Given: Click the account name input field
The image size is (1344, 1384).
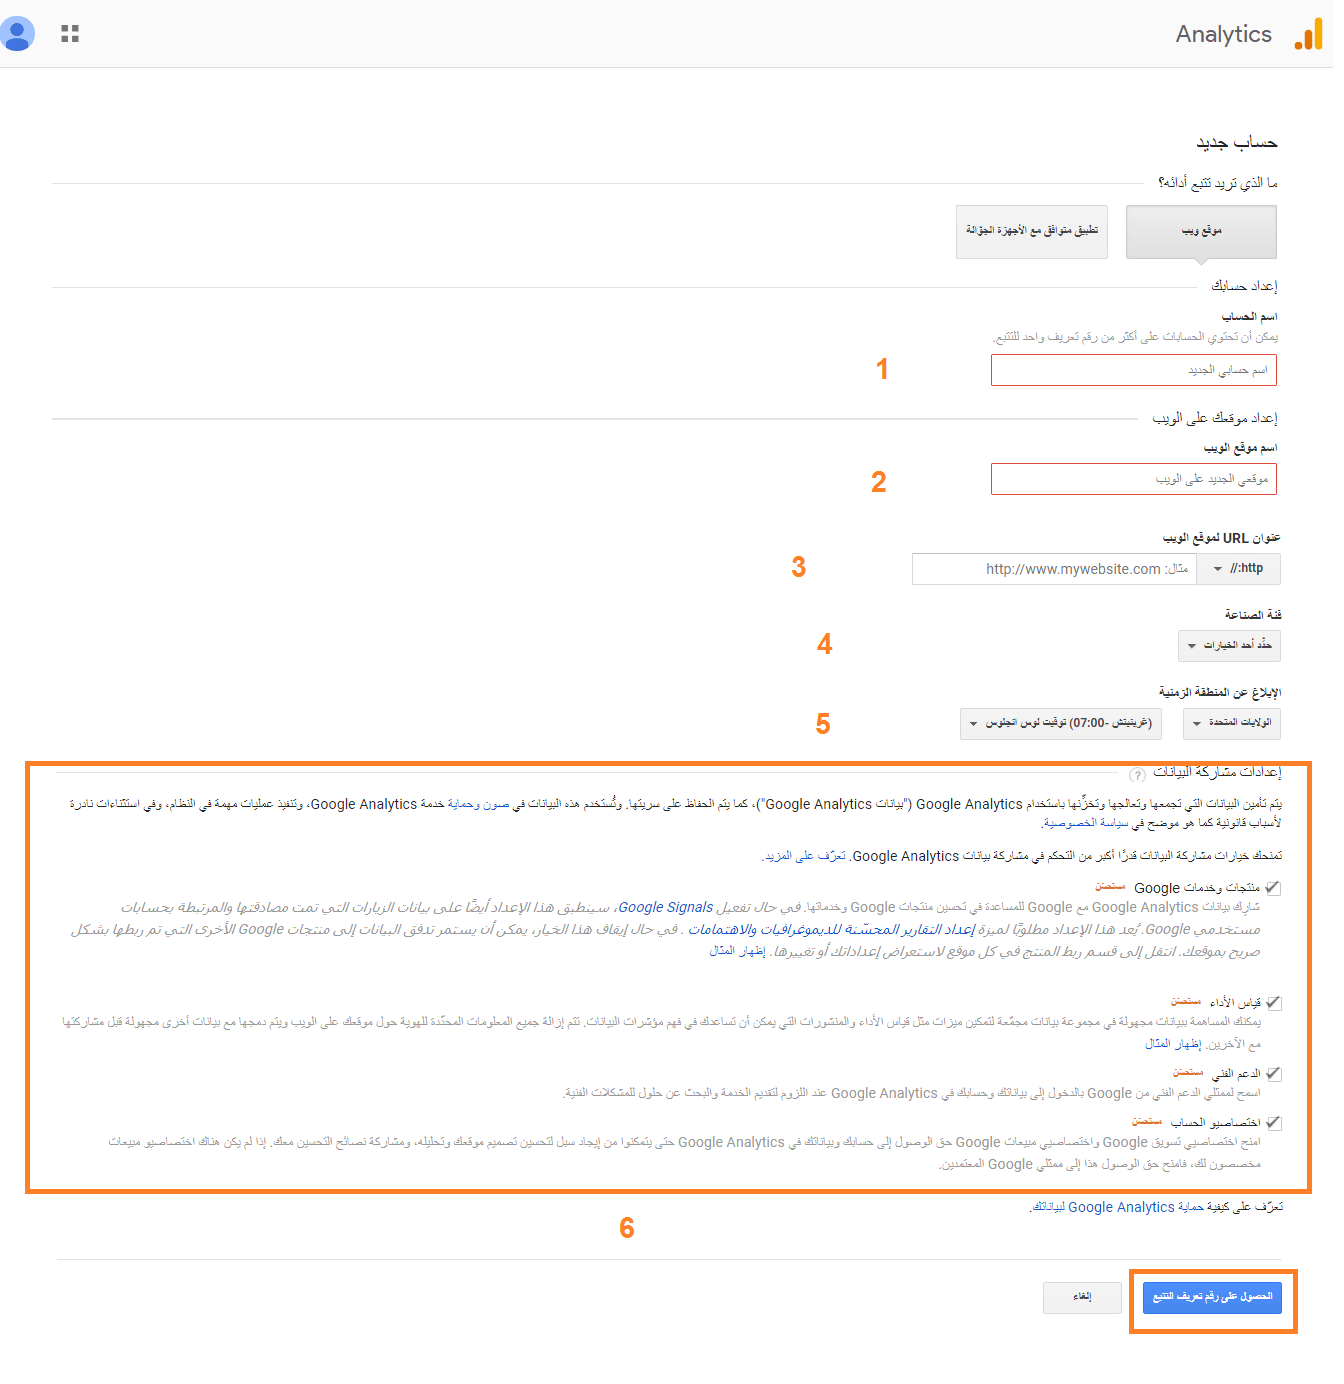Looking at the screenshot, I should point(1134,370).
